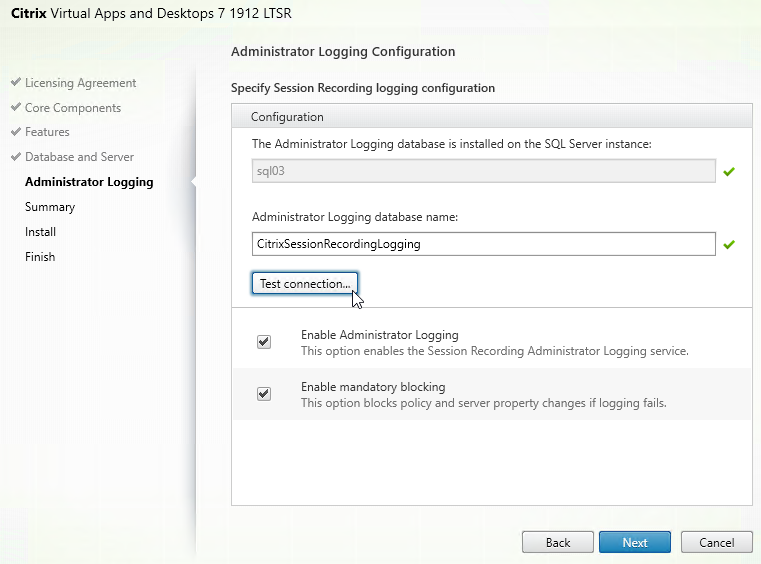Screen dimensions: 761x564
Task: Toggle Enable Administrator Logging checkbox
Action: [x=264, y=342]
